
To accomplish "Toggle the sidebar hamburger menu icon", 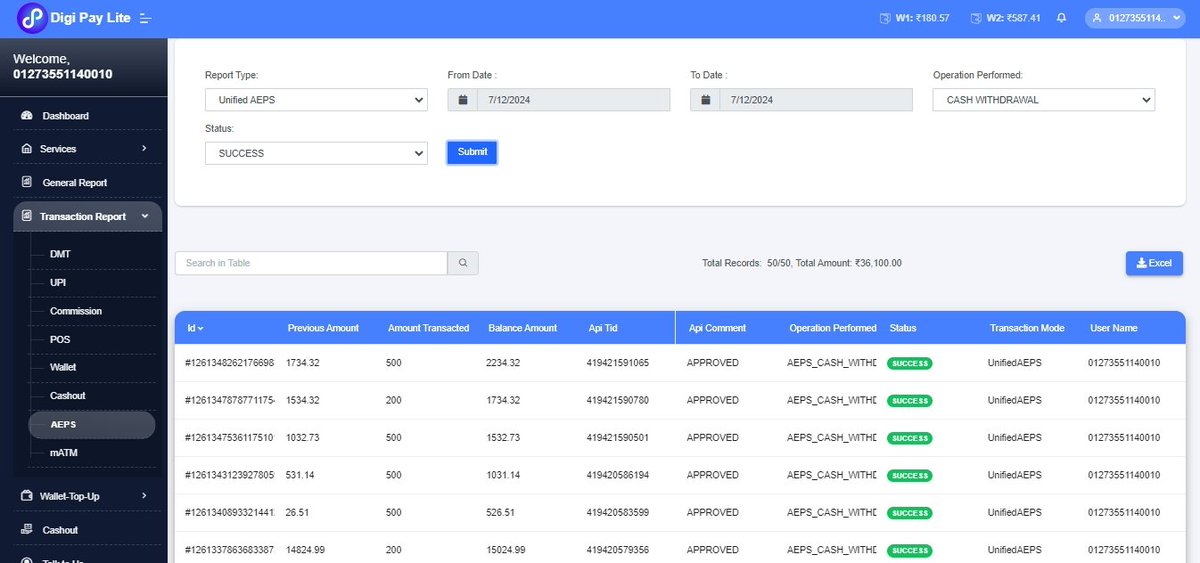I will coord(146,18).
